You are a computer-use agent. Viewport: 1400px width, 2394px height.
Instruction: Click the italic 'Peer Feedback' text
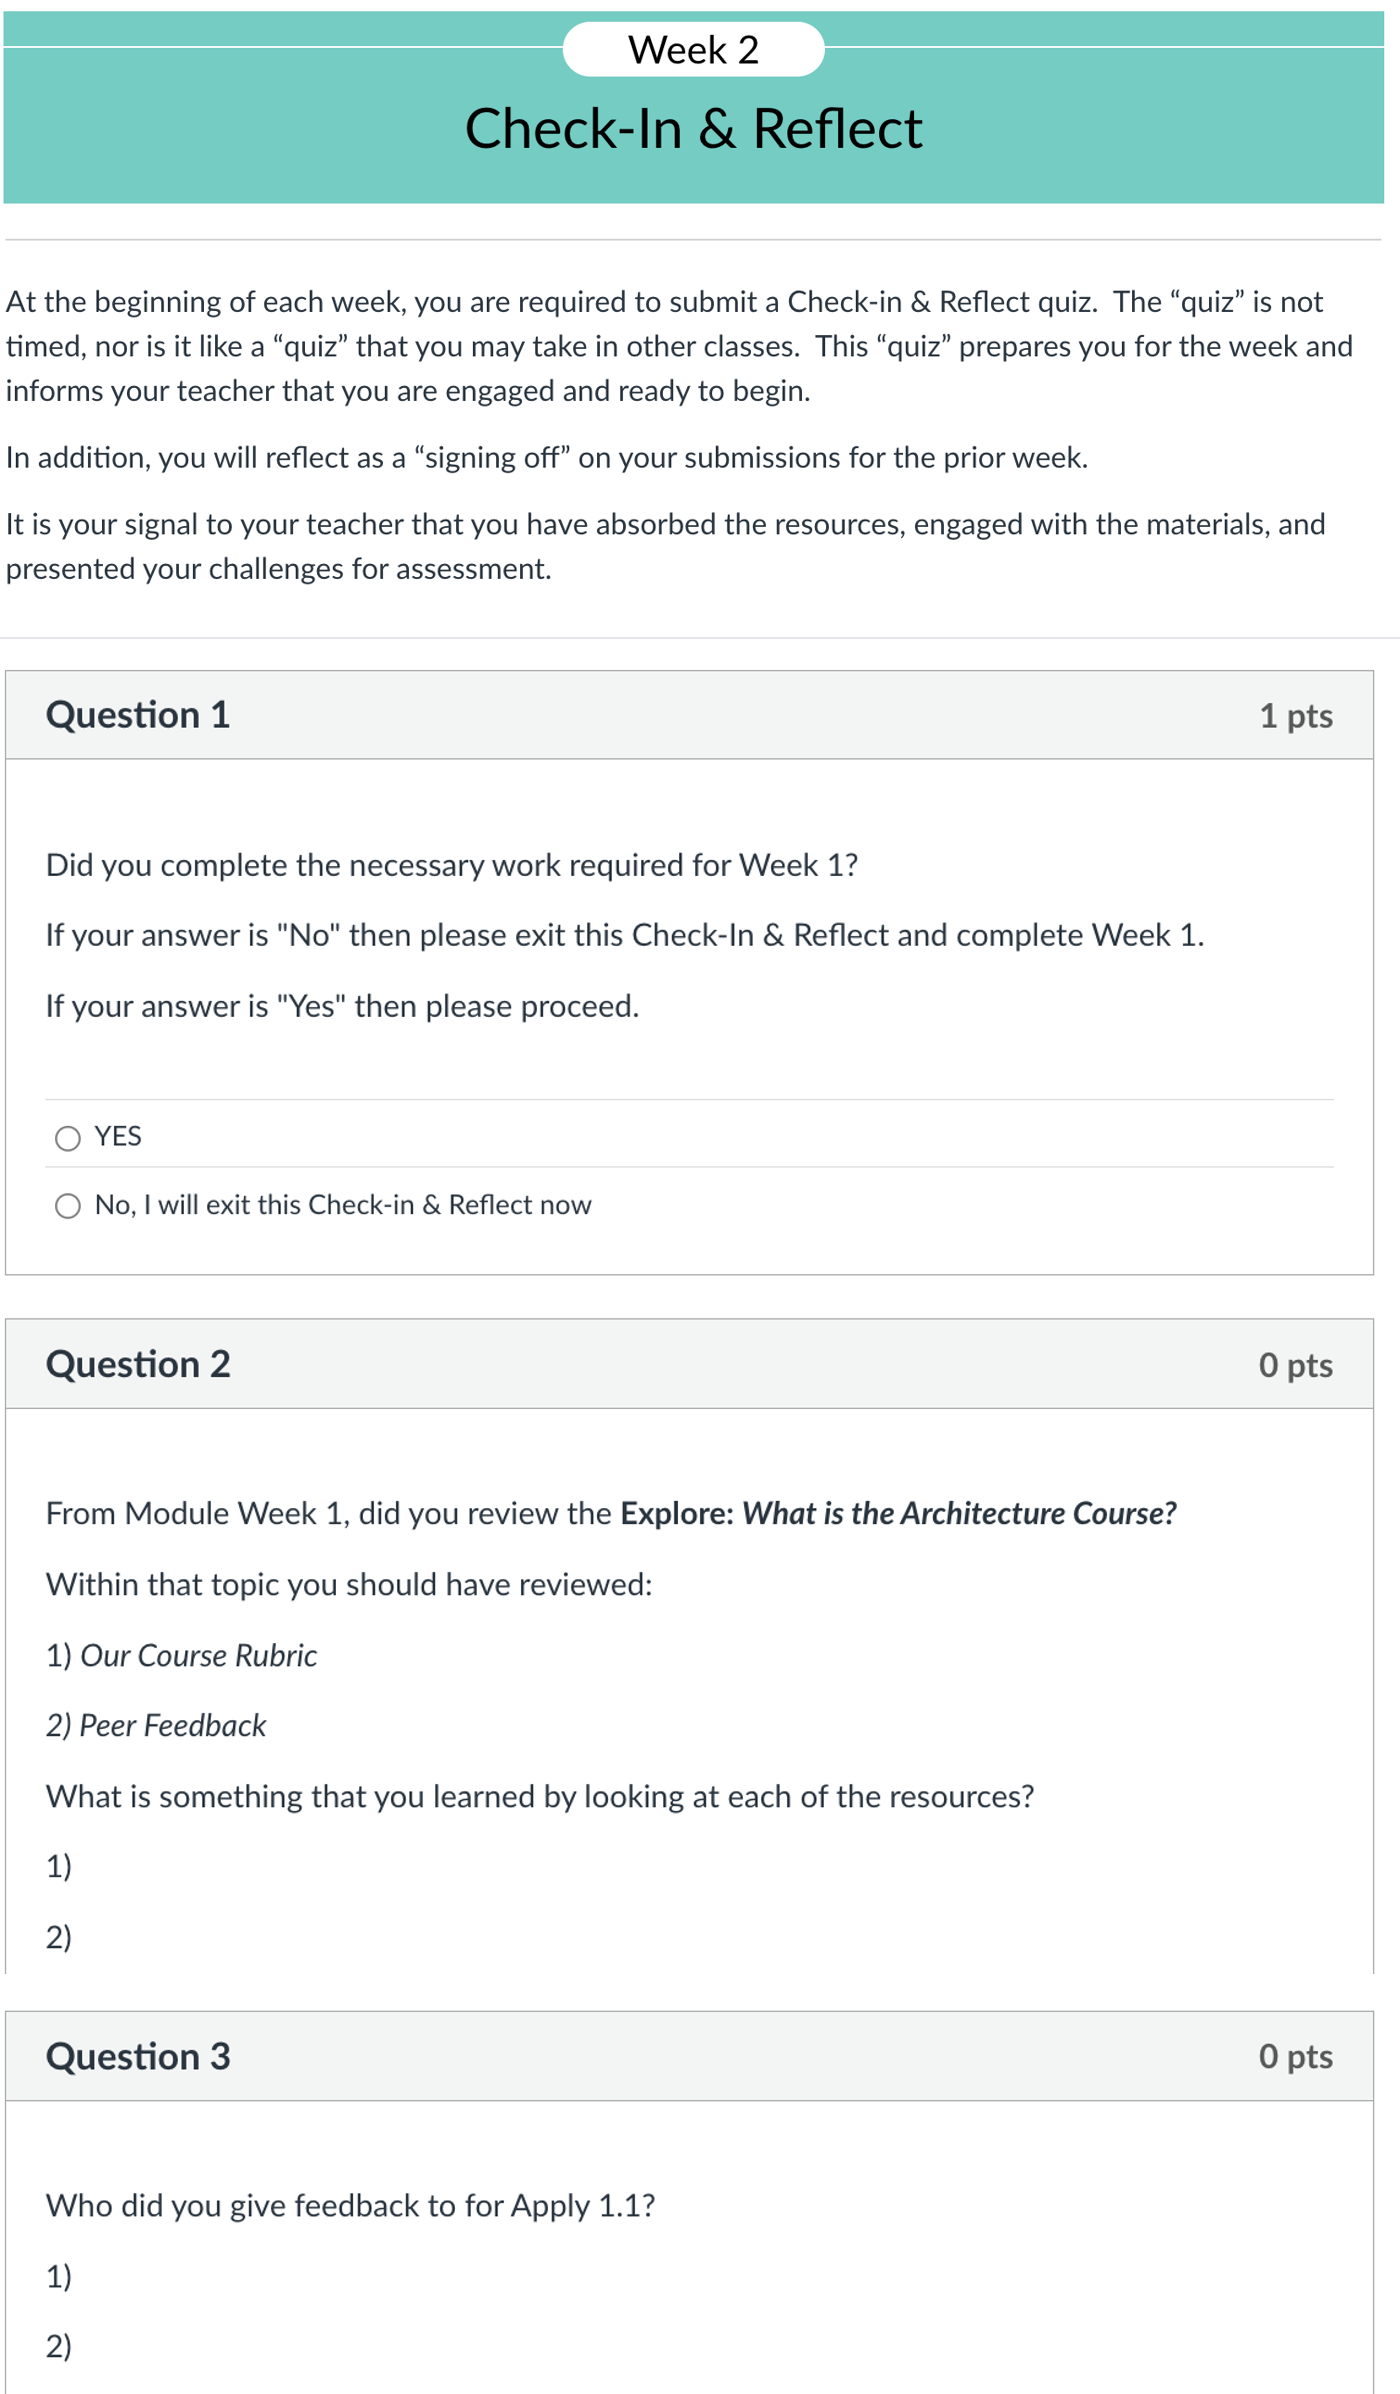(x=172, y=1725)
